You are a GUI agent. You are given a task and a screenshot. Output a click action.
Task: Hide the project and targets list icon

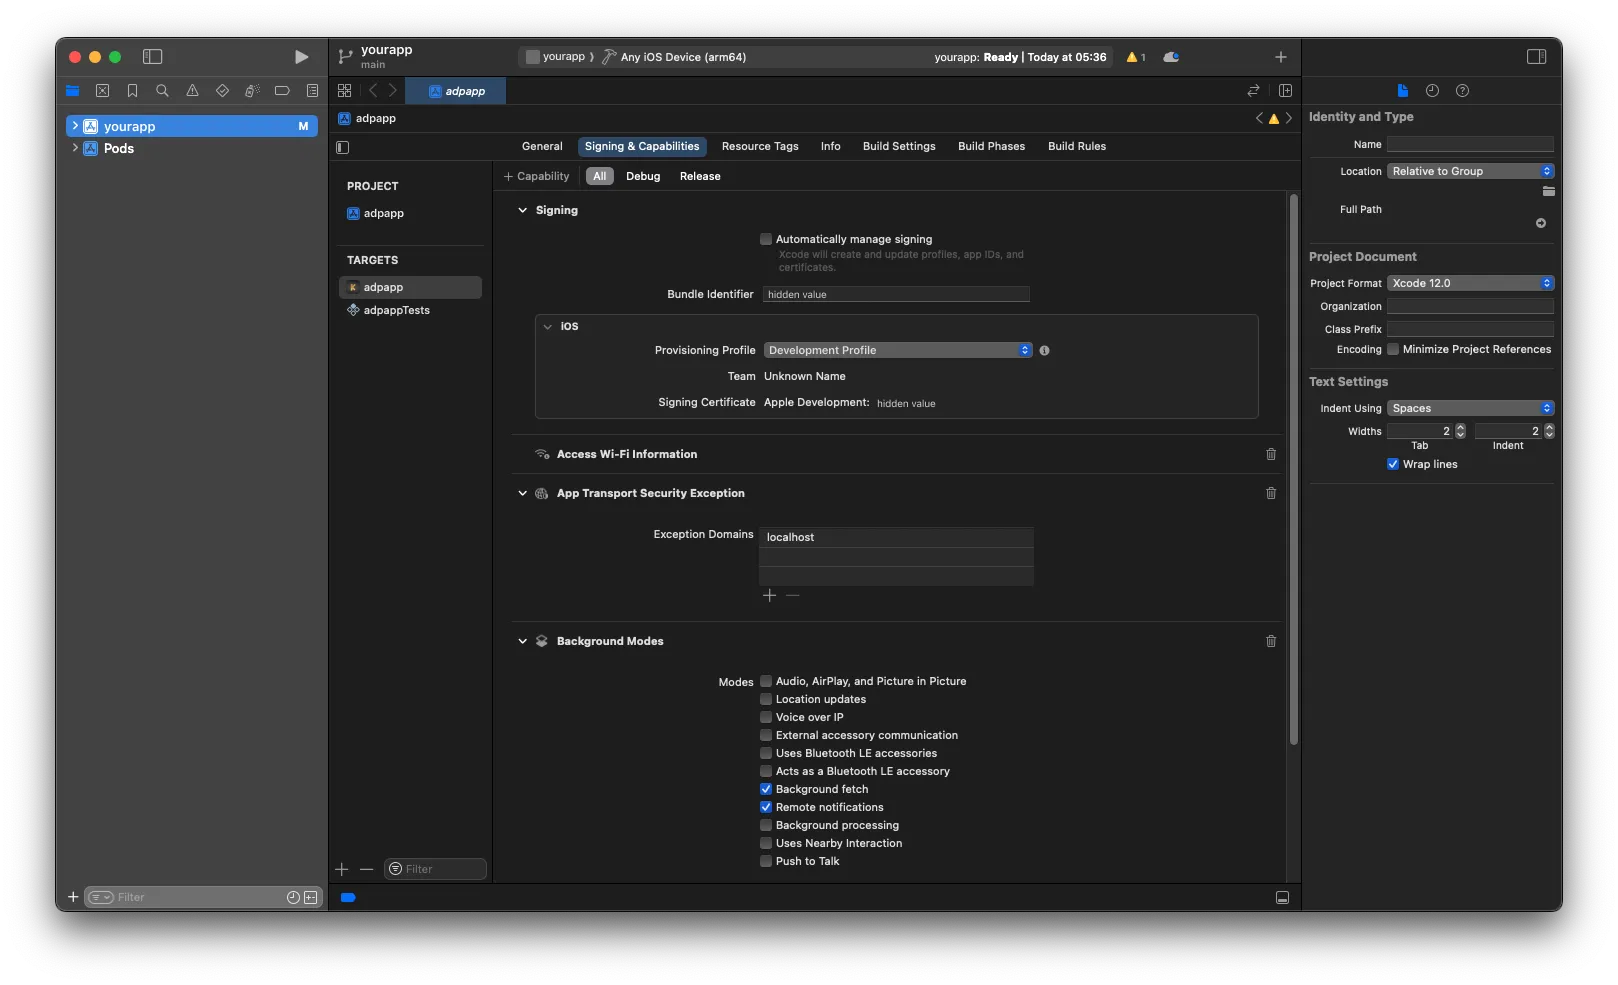tap(343, 147)
